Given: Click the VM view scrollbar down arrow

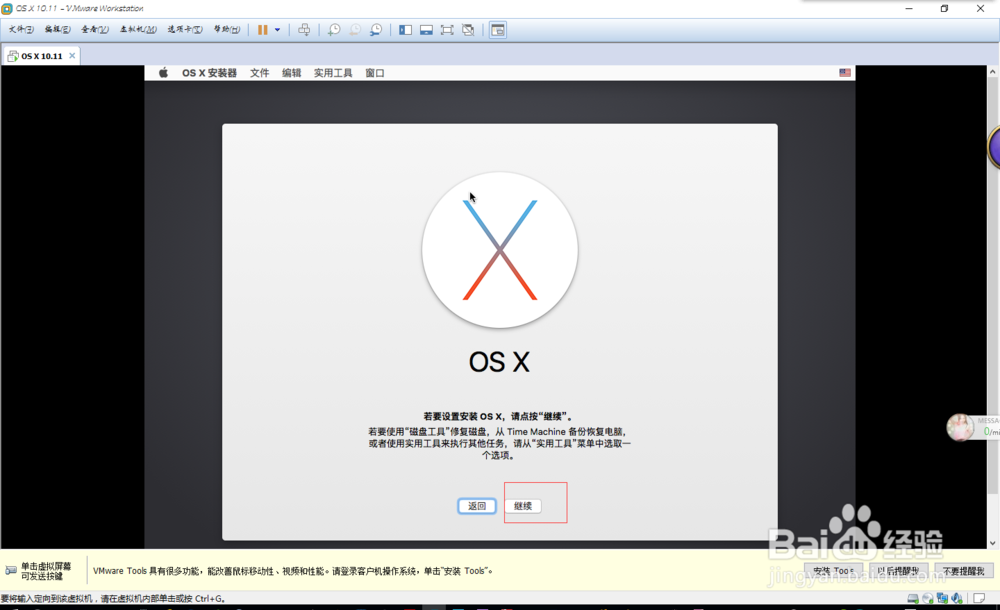Looking at the screenshot, I should 992,543.
